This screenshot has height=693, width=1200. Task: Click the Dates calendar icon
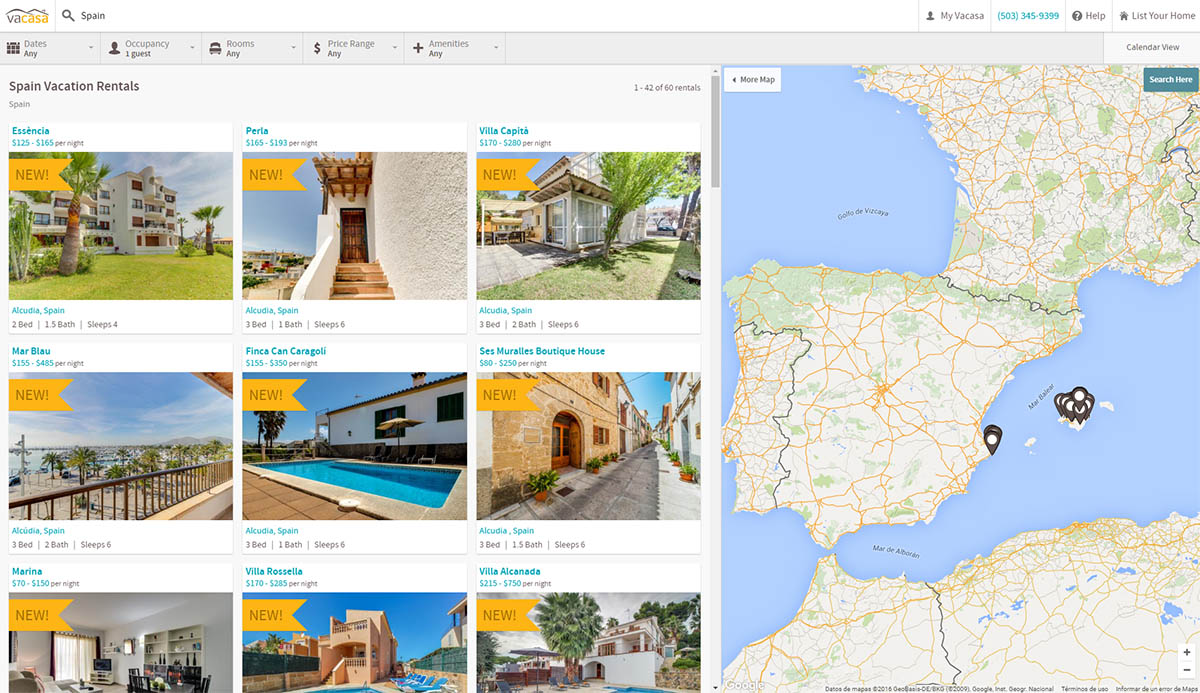click(x=13, y=48)
